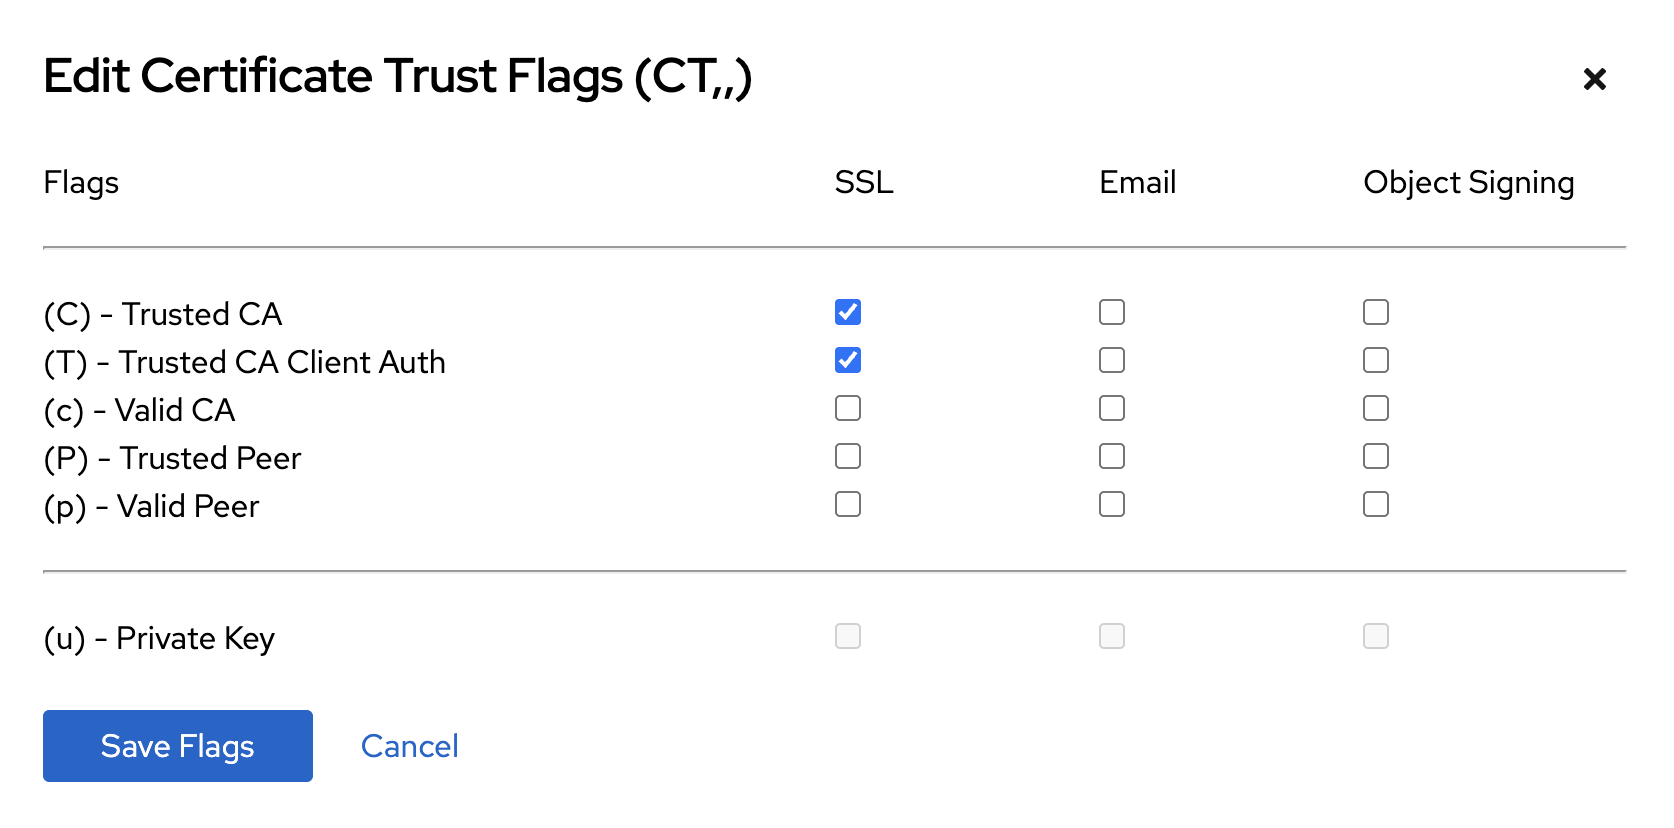Check Trusted CA Client Auth for Object Signing
1674x828 pixels.
point(1376,360)
